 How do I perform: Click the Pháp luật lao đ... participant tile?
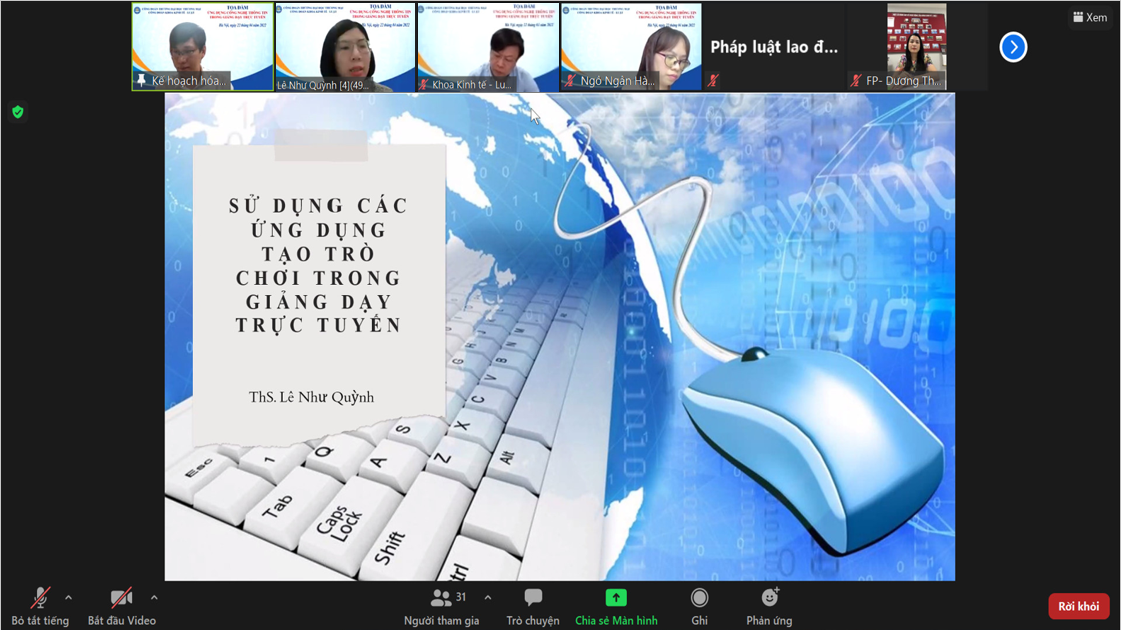[774, 47]
